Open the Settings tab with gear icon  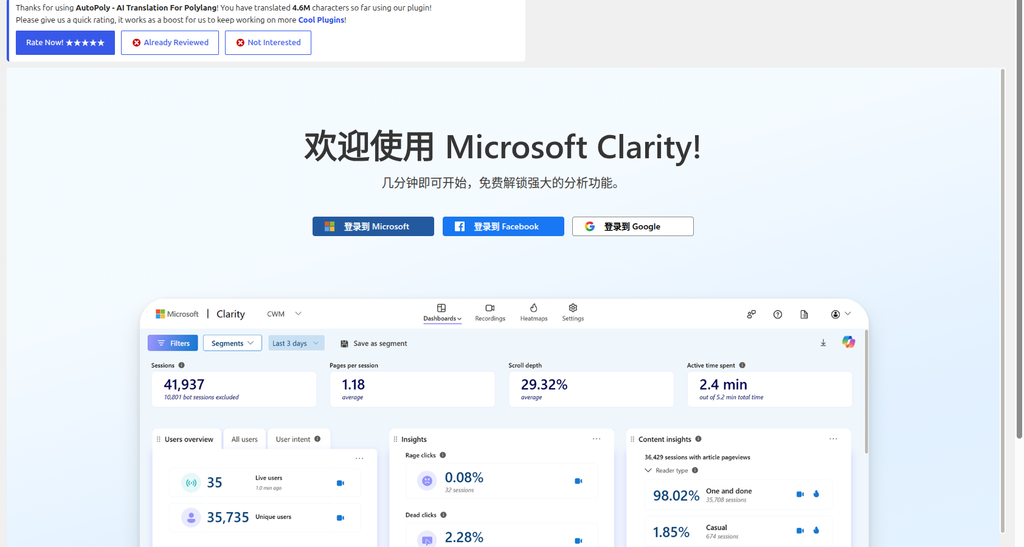tap(573, 313)
